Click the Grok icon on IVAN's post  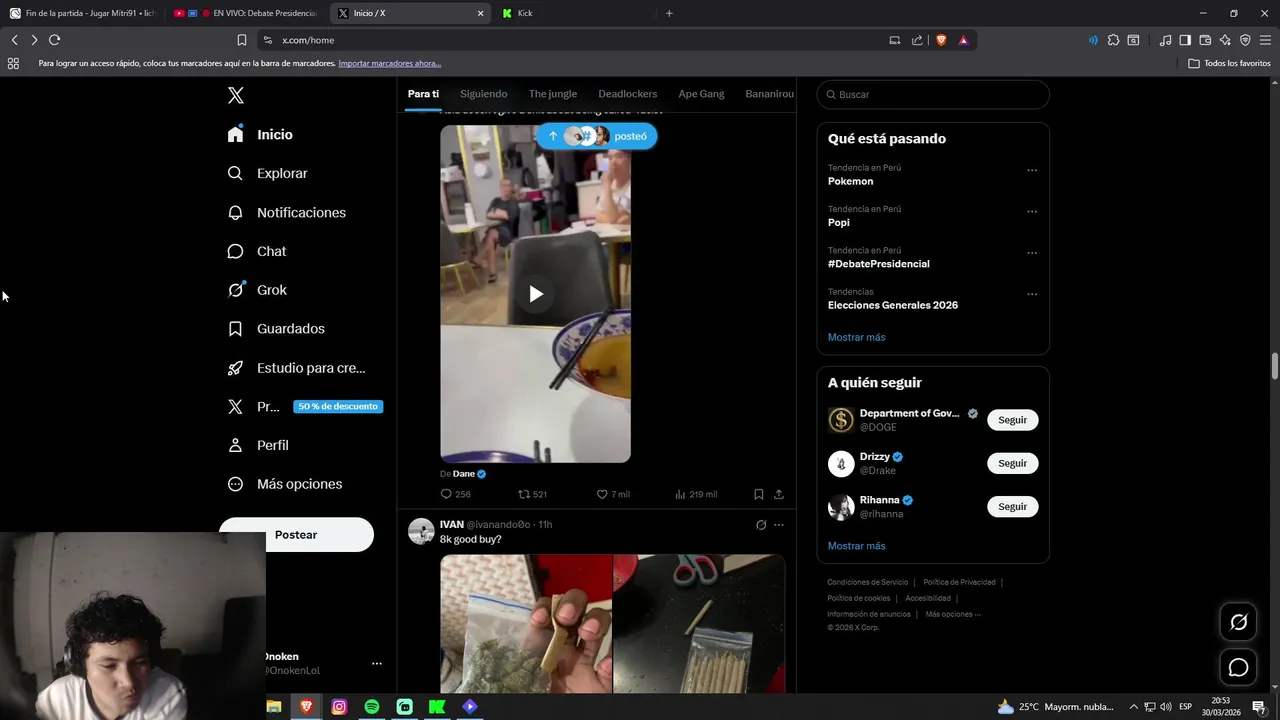(761, 525)
